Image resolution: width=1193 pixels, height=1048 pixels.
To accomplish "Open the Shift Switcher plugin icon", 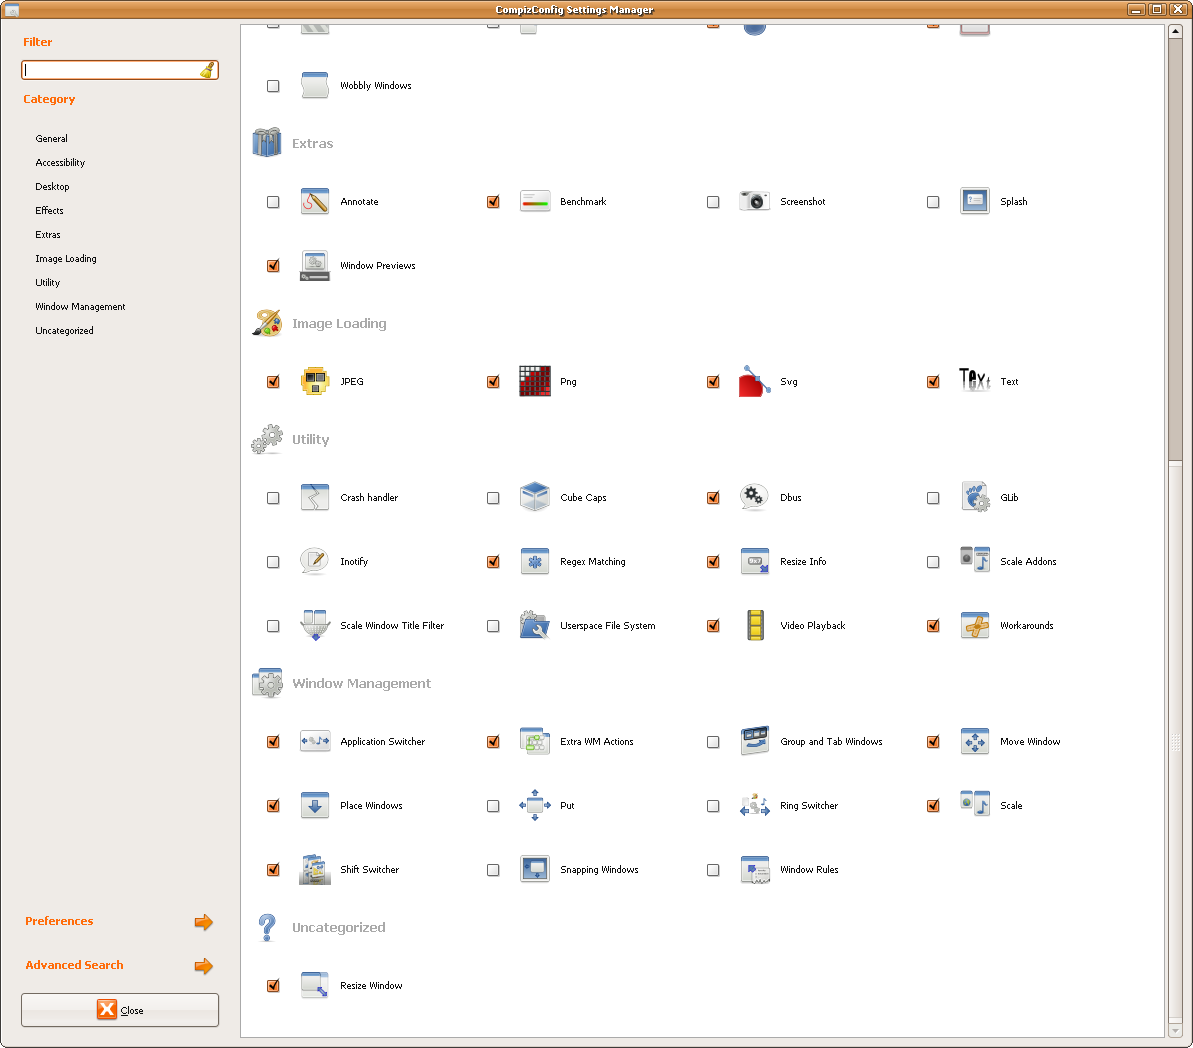I will tap(314, 869).
